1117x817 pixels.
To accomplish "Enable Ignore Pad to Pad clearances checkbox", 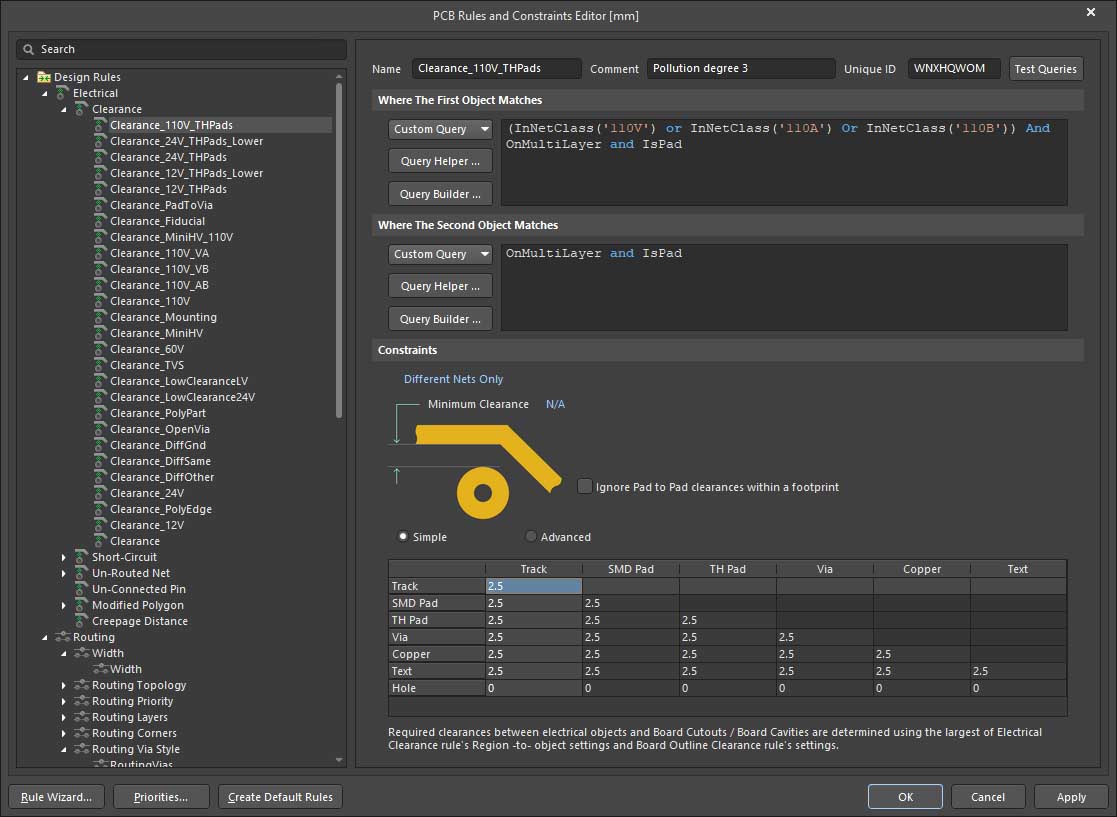I will pyautogui.click(x=585, y=487).
